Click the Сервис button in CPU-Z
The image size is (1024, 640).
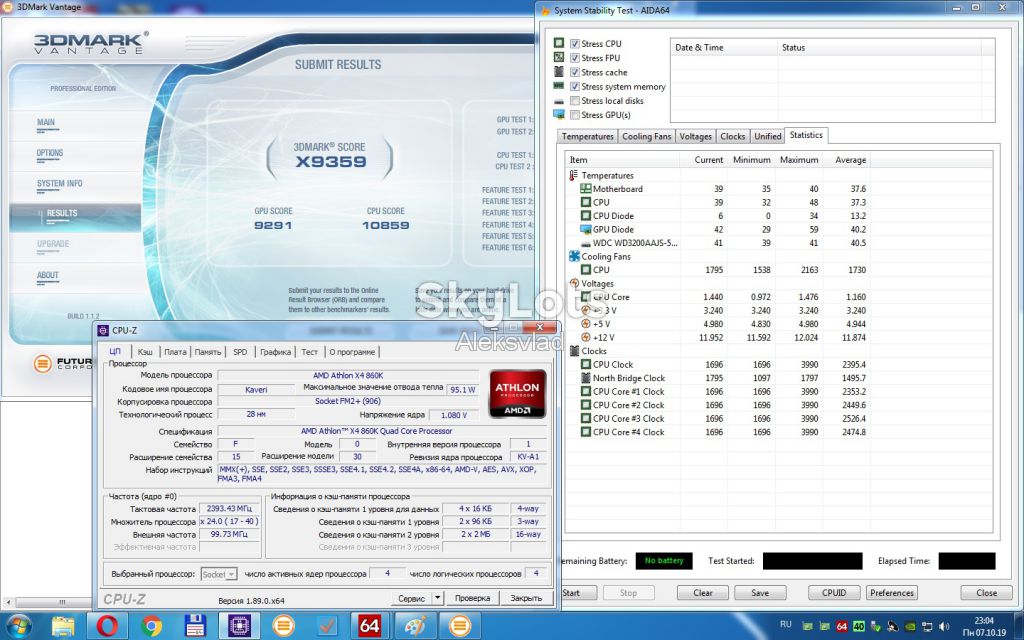(x=411, y=598)
